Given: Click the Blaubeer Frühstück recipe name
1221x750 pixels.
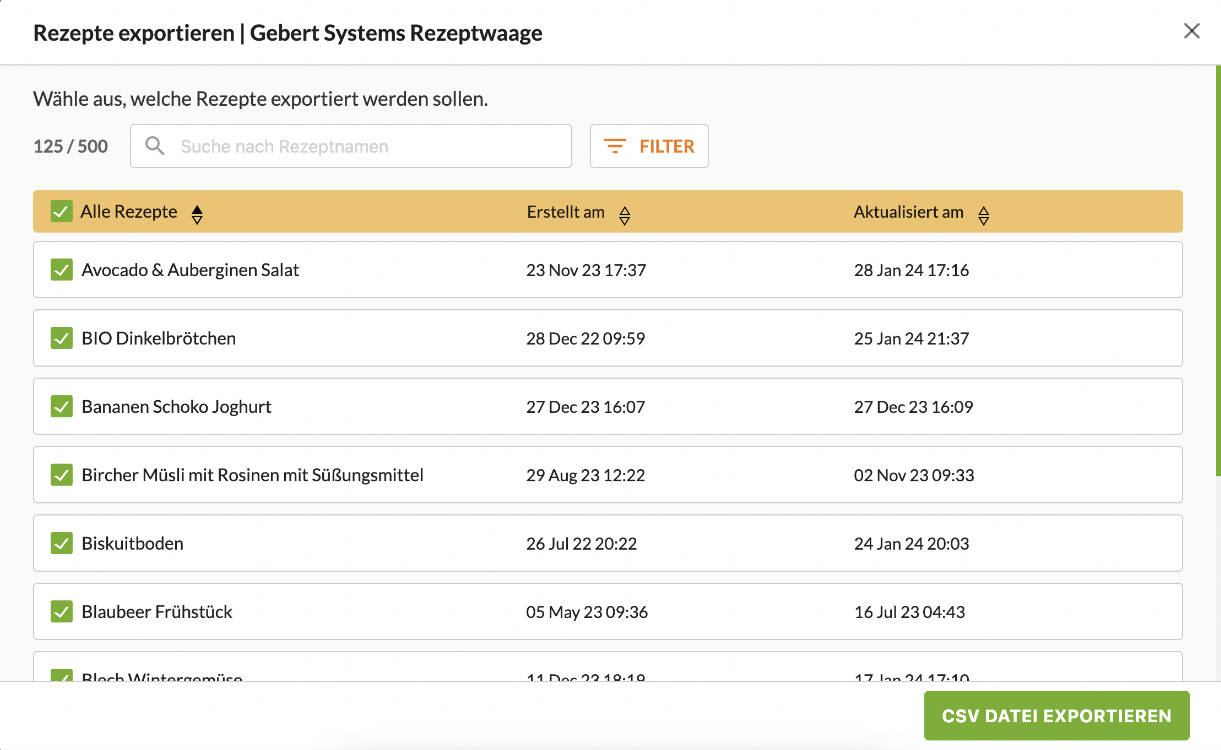Looking at the screenshot, I should (x=157, y=612).
